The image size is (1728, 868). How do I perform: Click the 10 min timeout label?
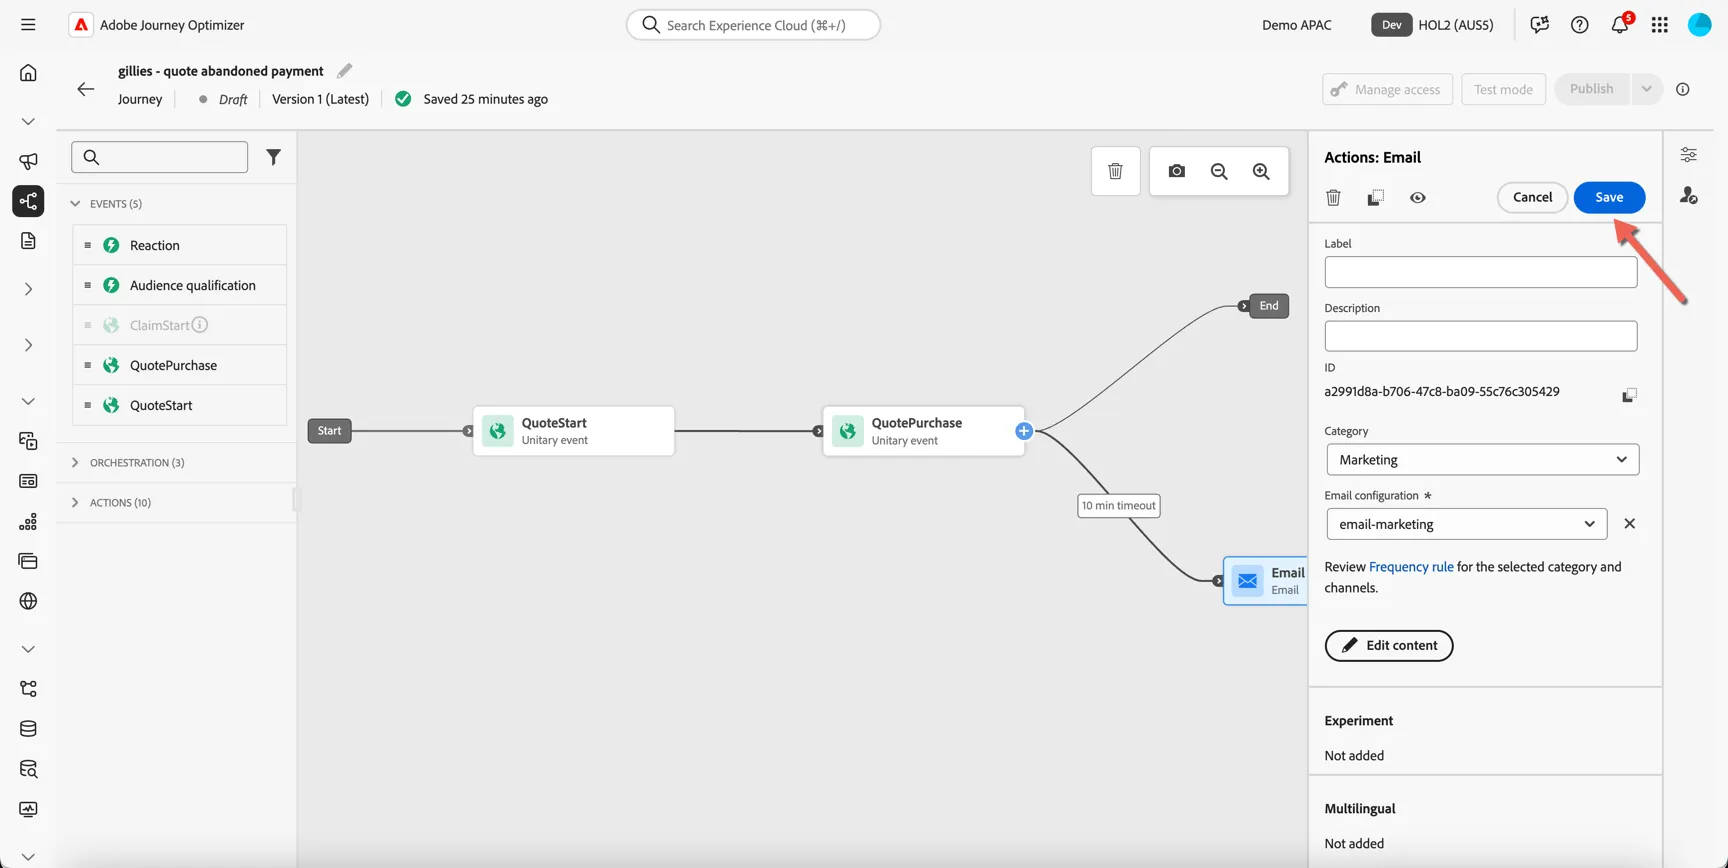(1118, 506)
